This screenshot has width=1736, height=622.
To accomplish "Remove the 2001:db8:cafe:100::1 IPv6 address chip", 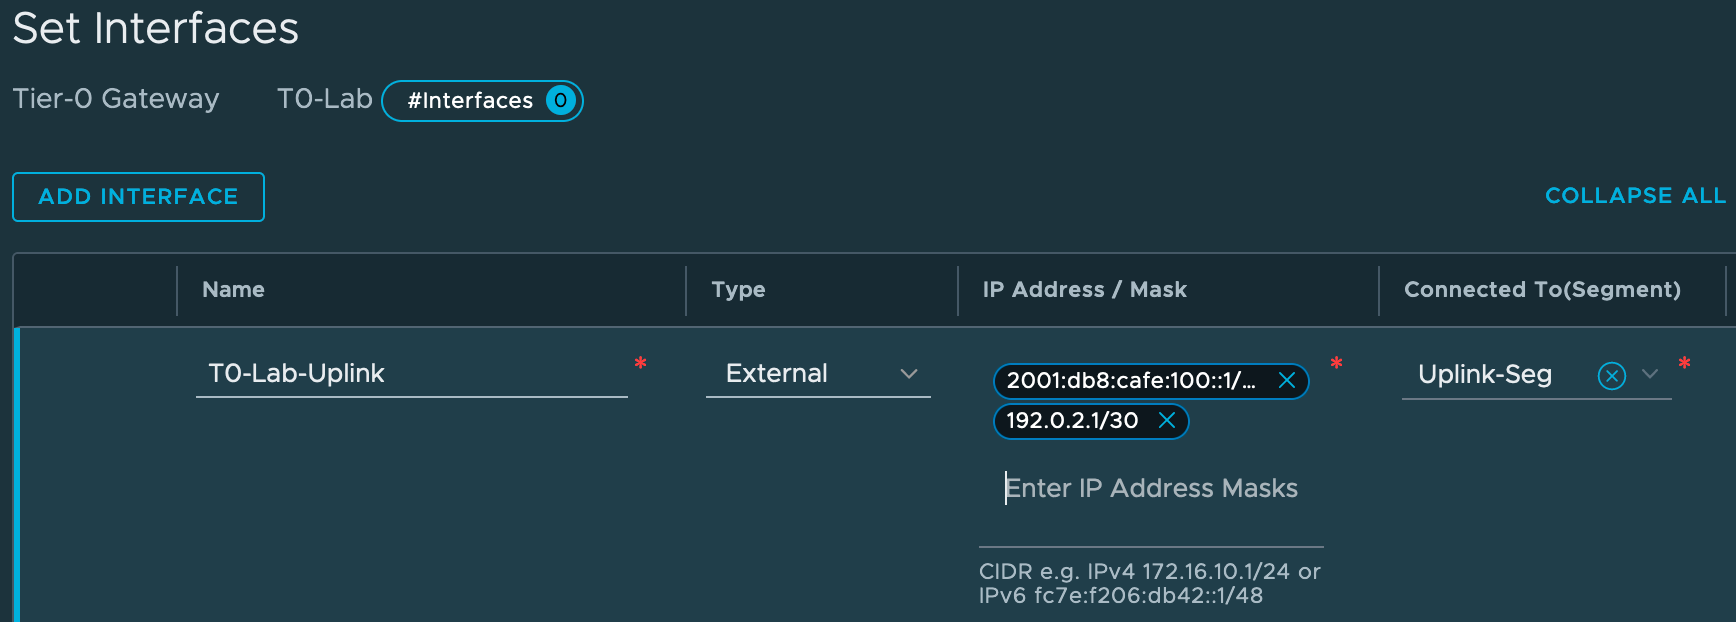I will 1287,381.
